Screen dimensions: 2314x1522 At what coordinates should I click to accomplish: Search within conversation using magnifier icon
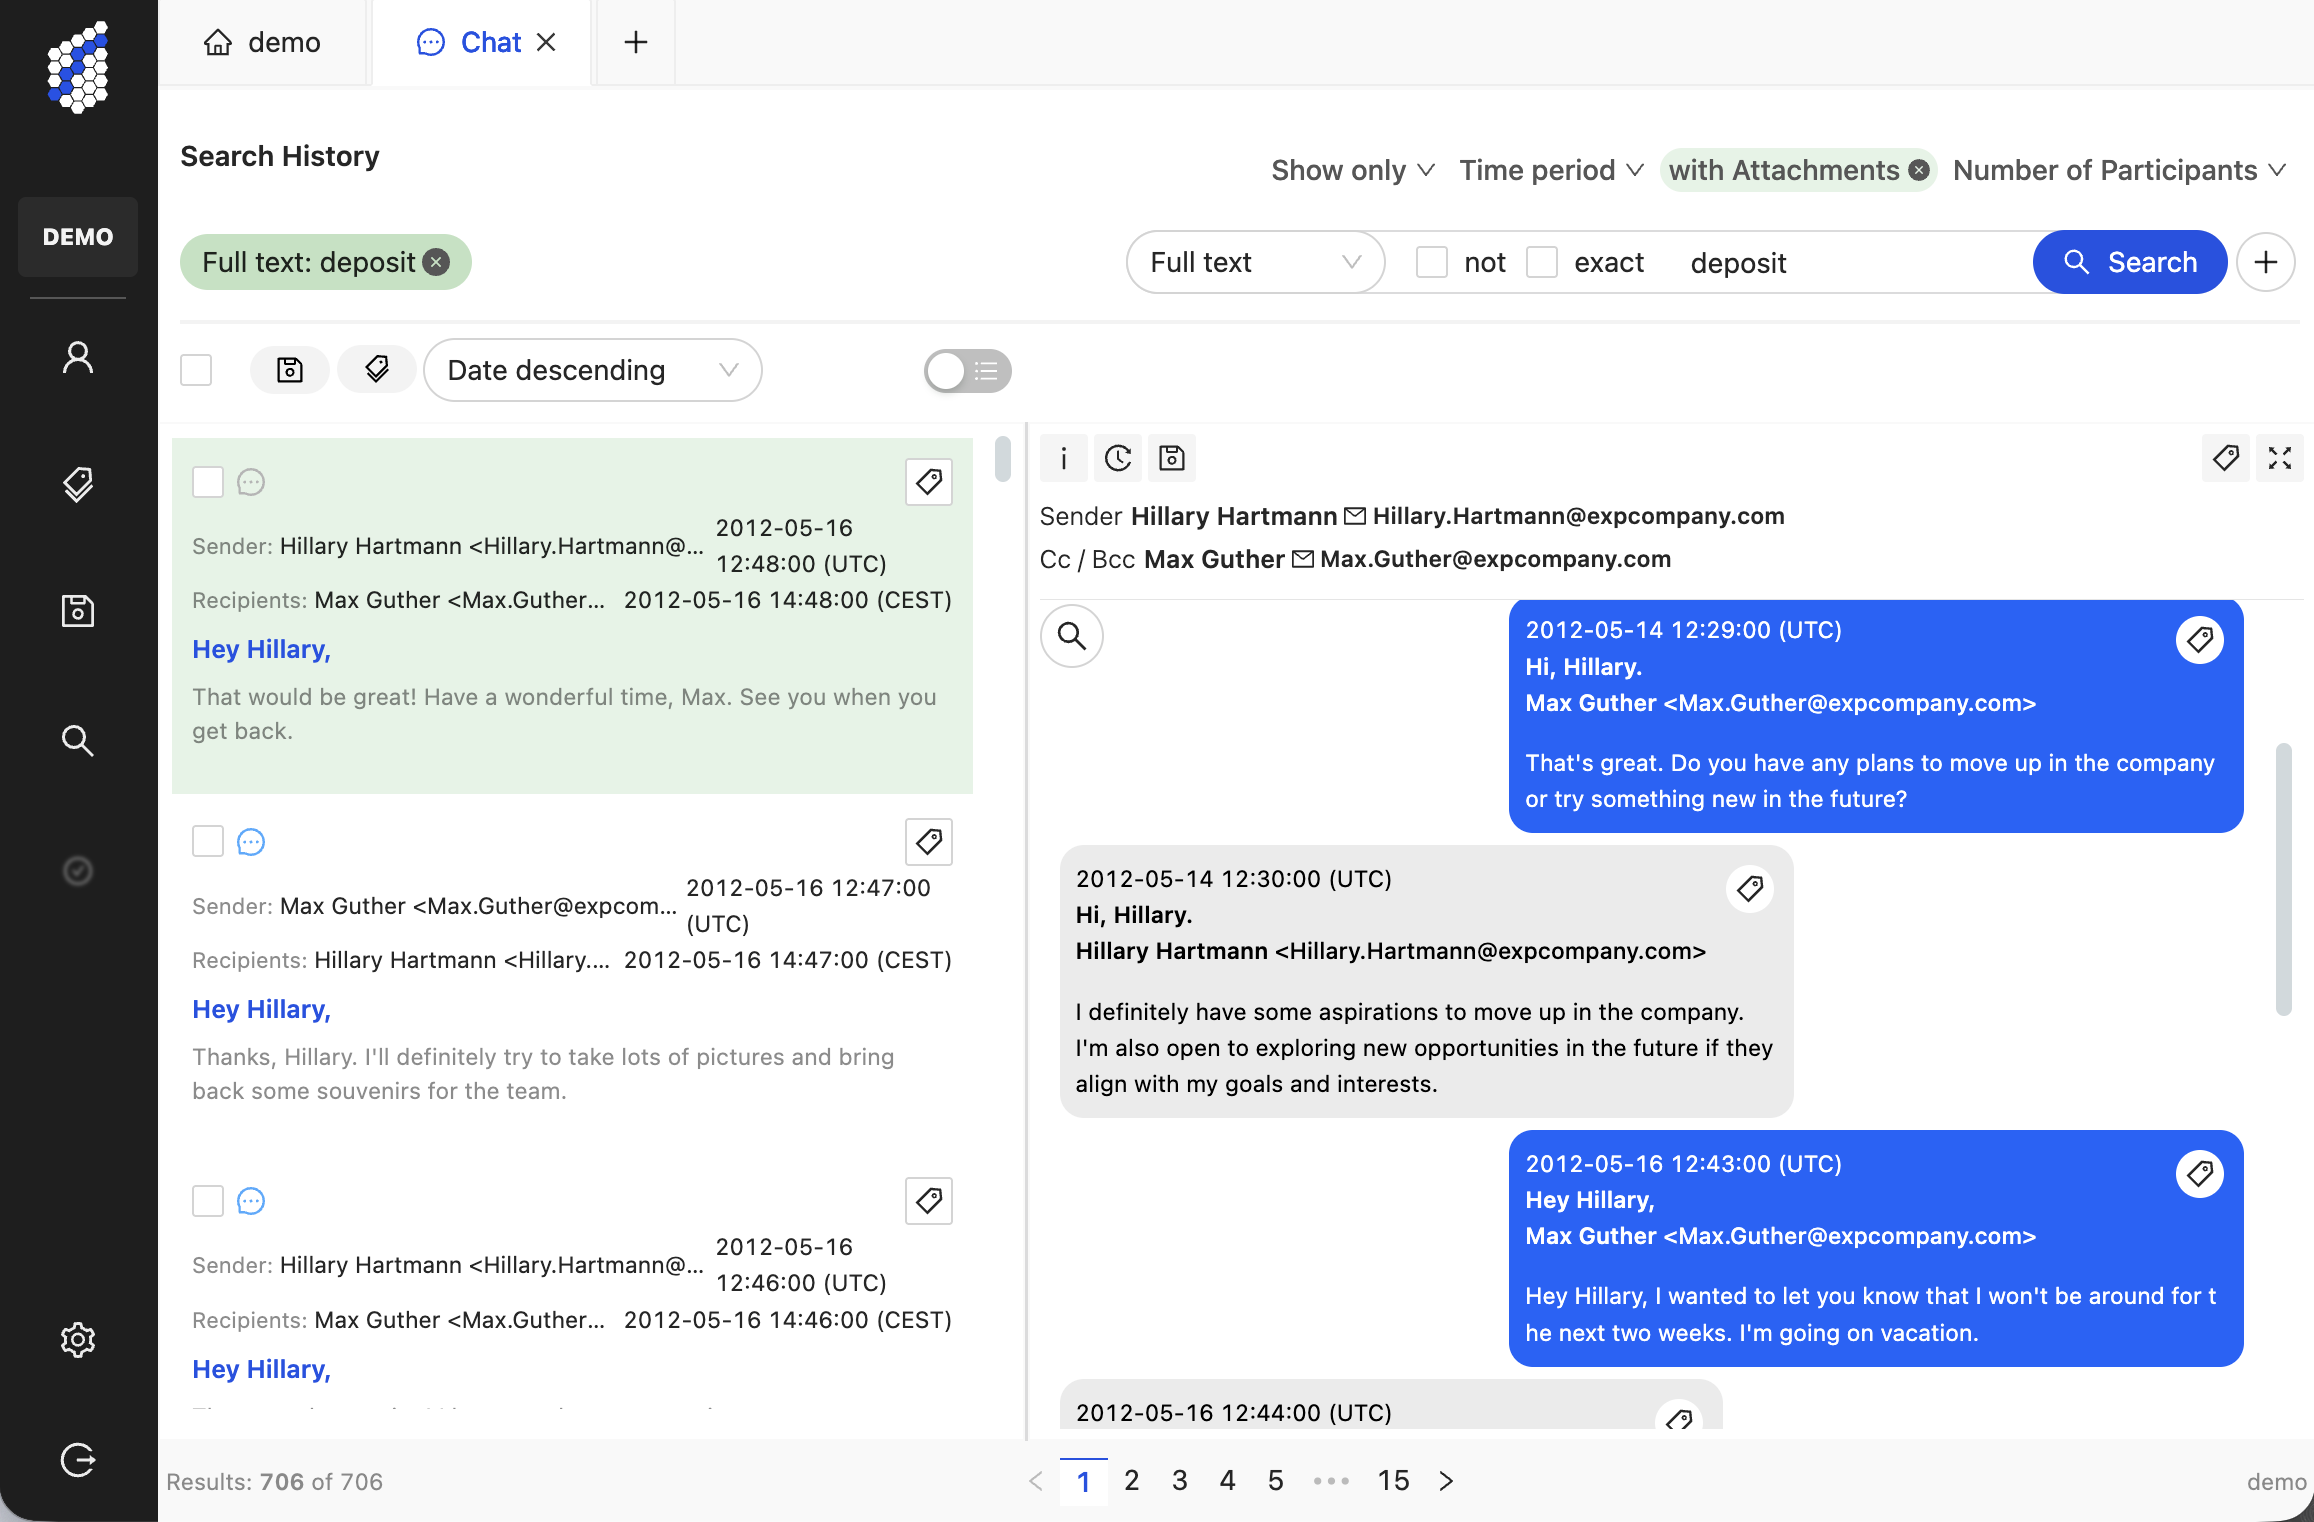point(1072,636)
